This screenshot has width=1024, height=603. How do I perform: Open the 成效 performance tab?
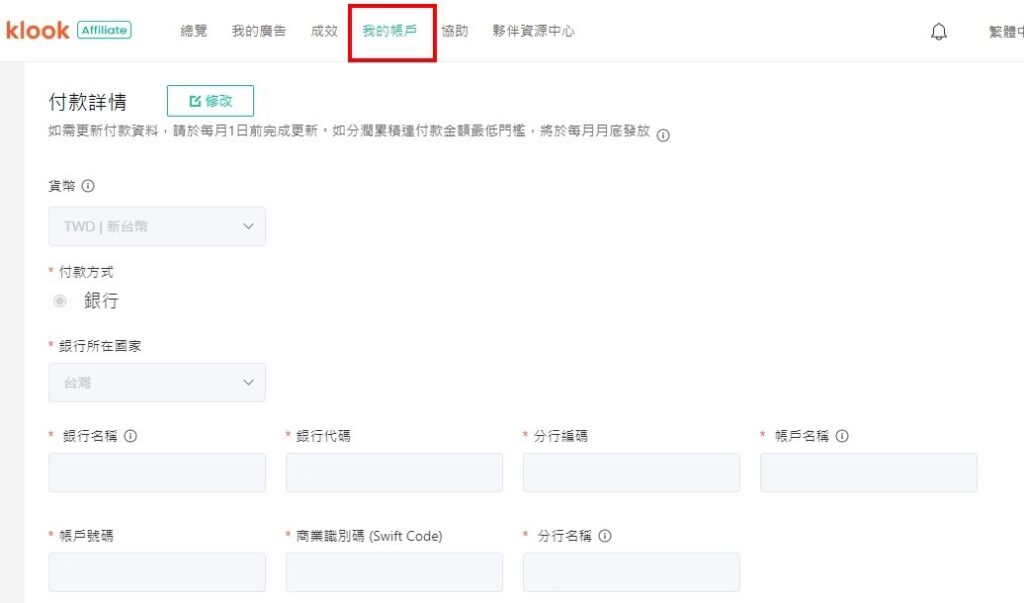324,31
